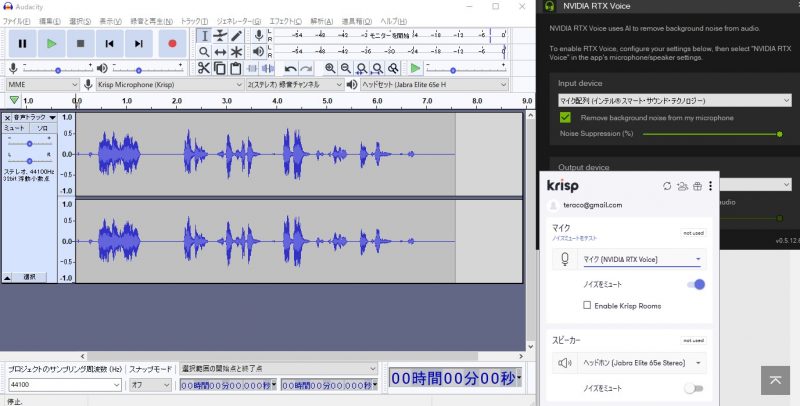Select the Time Shift tool
Screen dimensions: 800x406
[220, 52]
